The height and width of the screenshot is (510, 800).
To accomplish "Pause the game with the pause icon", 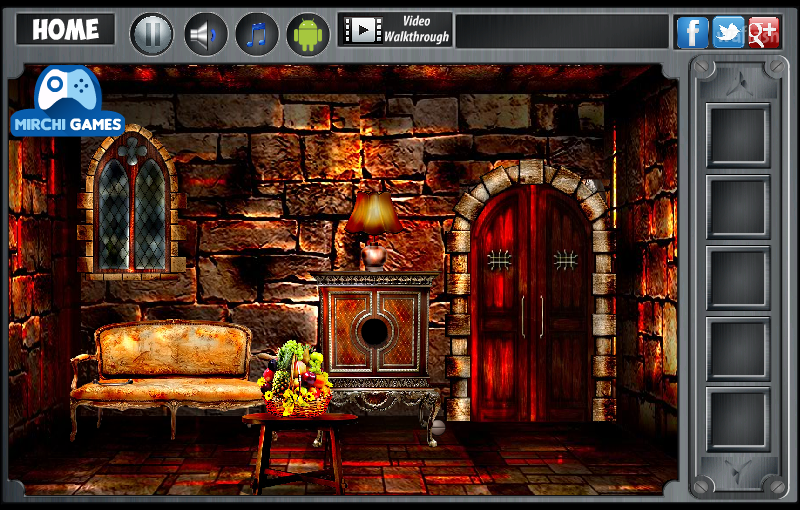I will (x=152, y=34).
